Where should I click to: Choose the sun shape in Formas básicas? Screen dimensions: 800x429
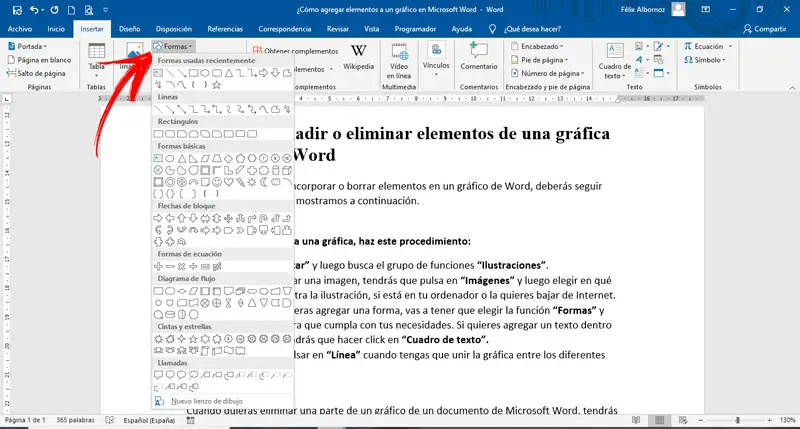252,182
